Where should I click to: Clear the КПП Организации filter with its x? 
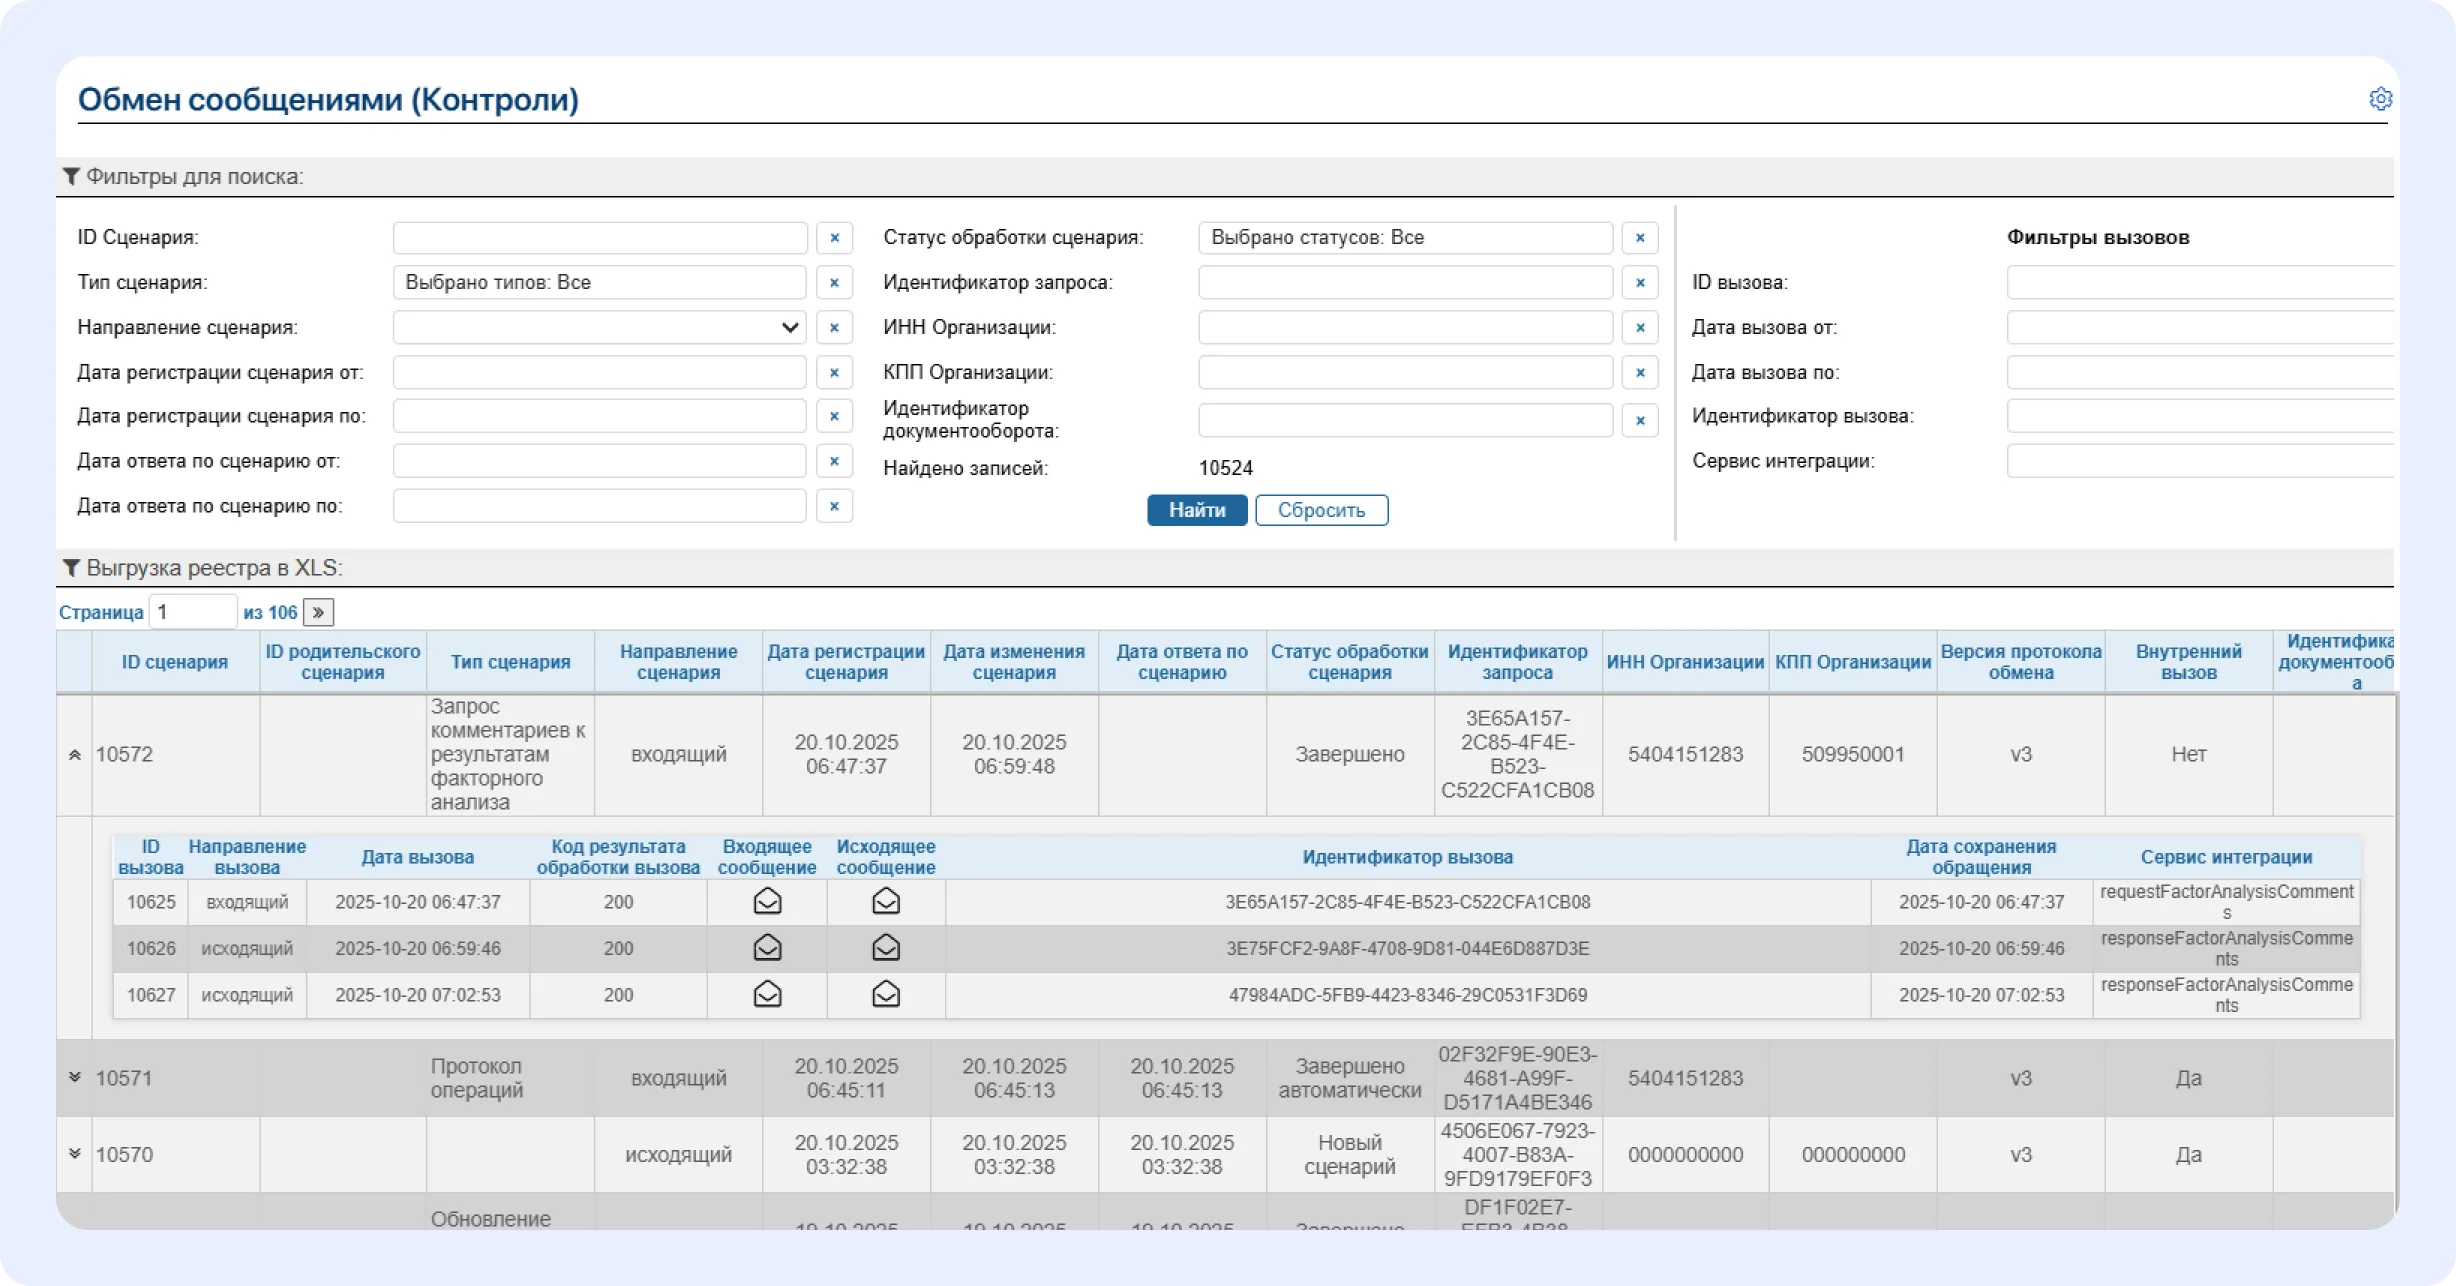1639,373
